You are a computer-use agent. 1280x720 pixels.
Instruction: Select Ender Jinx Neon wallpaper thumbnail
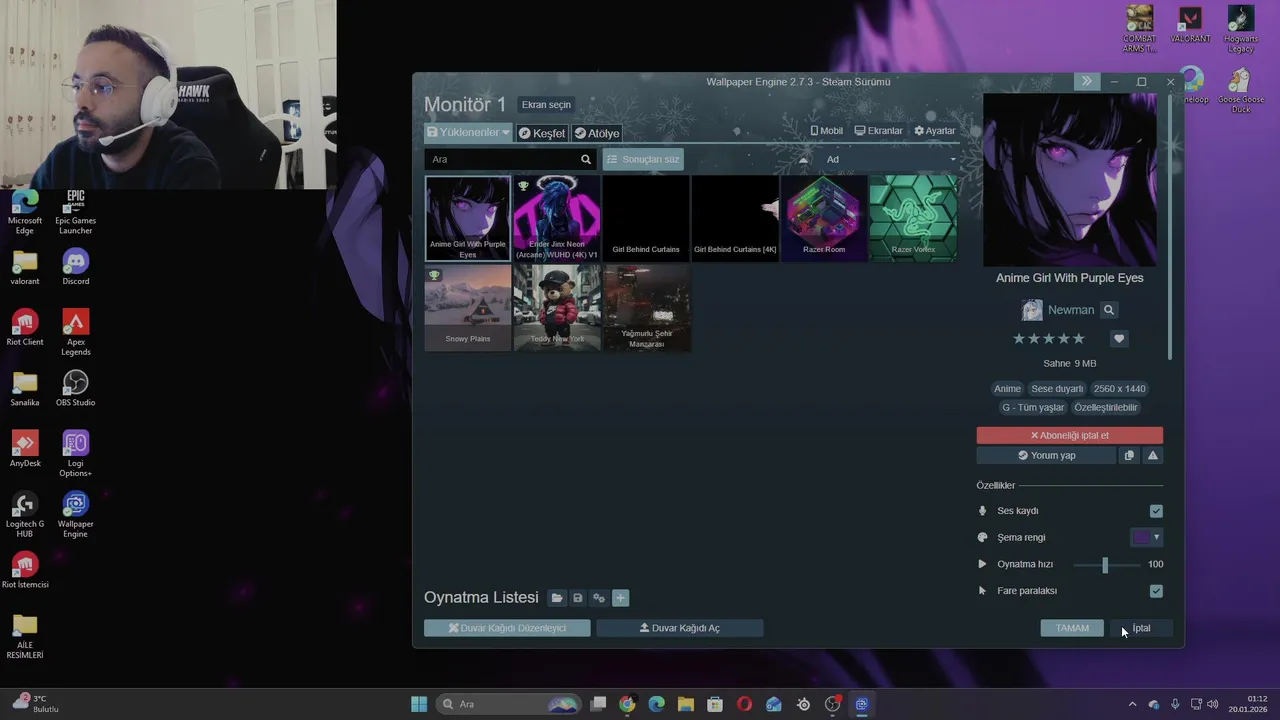tap(557, 219)
